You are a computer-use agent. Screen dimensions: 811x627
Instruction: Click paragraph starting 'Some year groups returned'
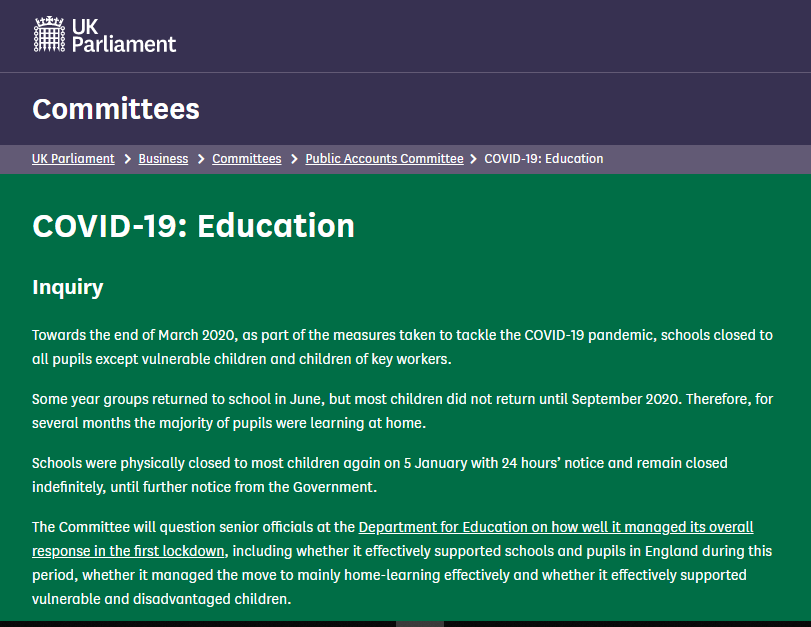pos(402,411)
